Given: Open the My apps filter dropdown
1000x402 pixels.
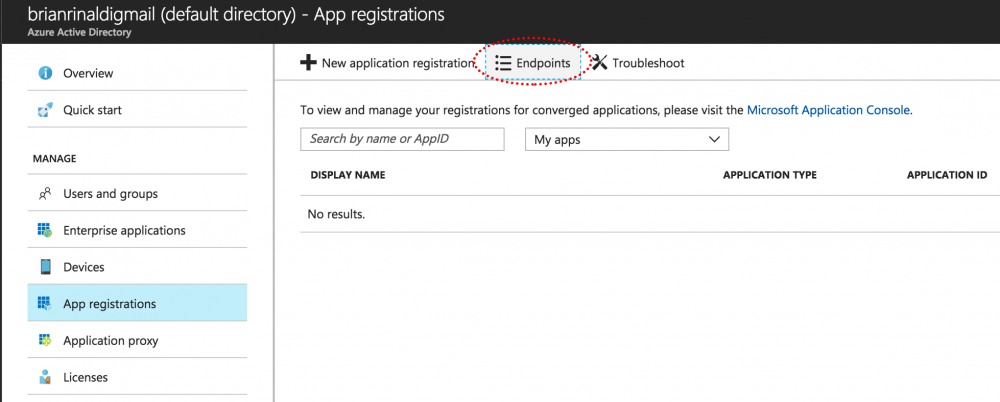Looking at the screenshot, I should [626, 140].
